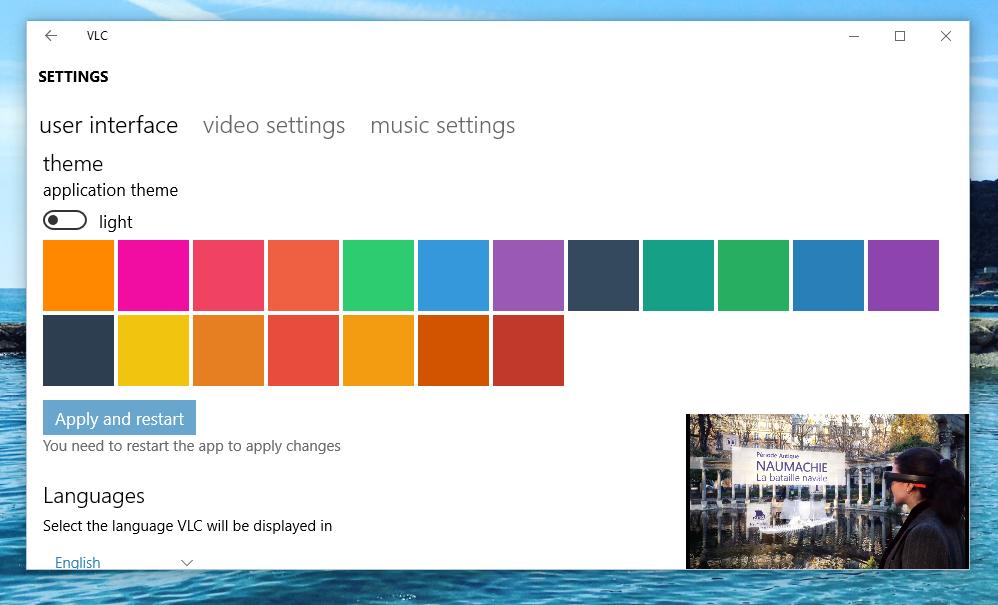Select the light green swatch in top row
The height and width of the screenshot is (605, 998).
(378, 275)
